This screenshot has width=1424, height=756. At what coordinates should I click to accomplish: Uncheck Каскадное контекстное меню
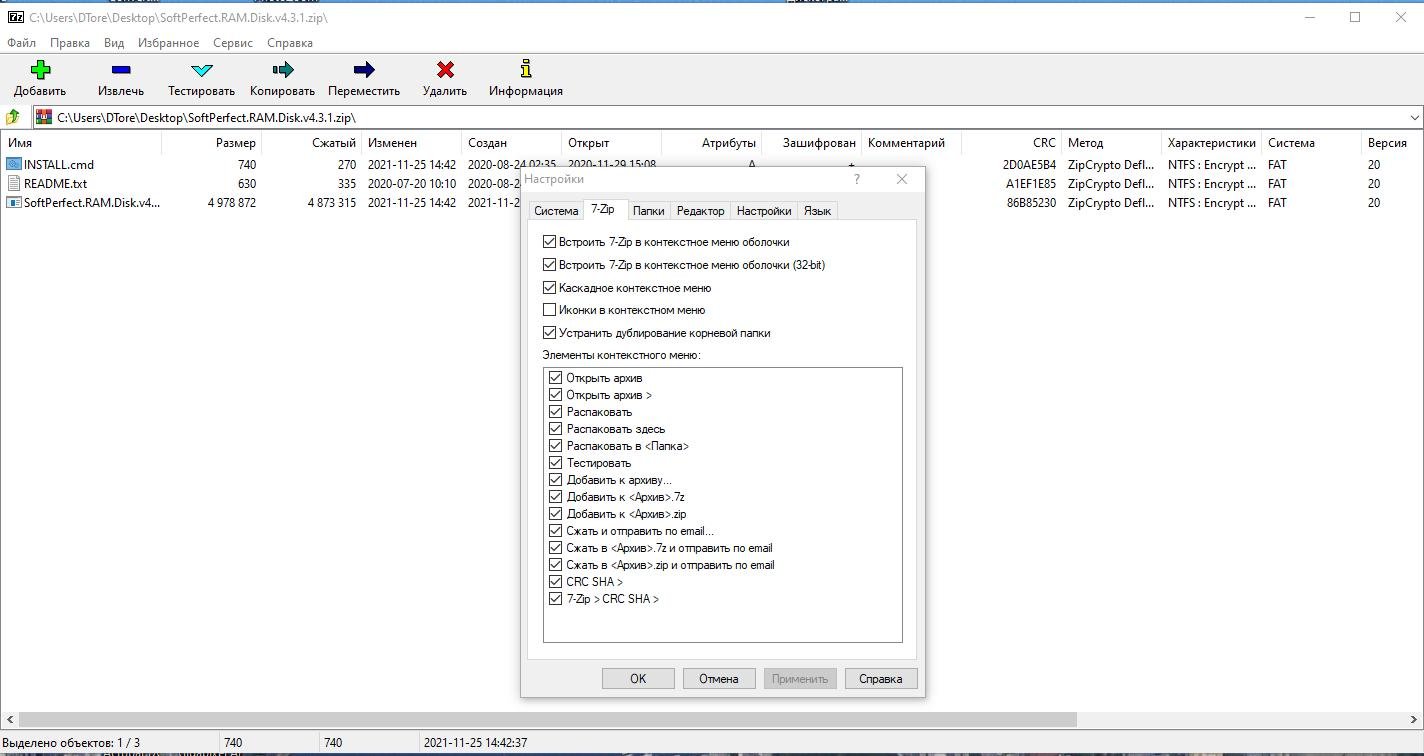[x=549, y=288]
